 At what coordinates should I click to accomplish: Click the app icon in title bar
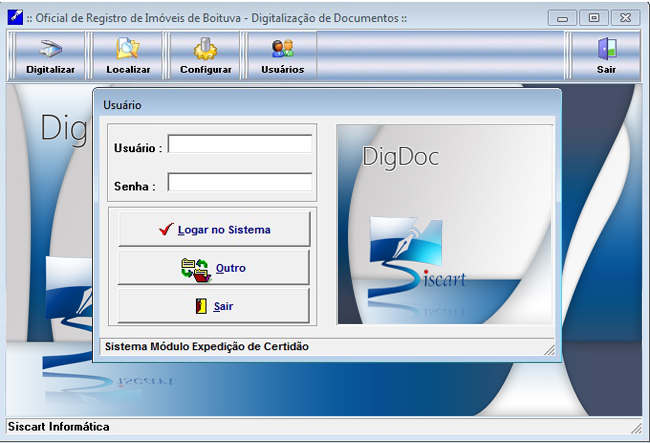pyautogui.click(x=15, y=17)
